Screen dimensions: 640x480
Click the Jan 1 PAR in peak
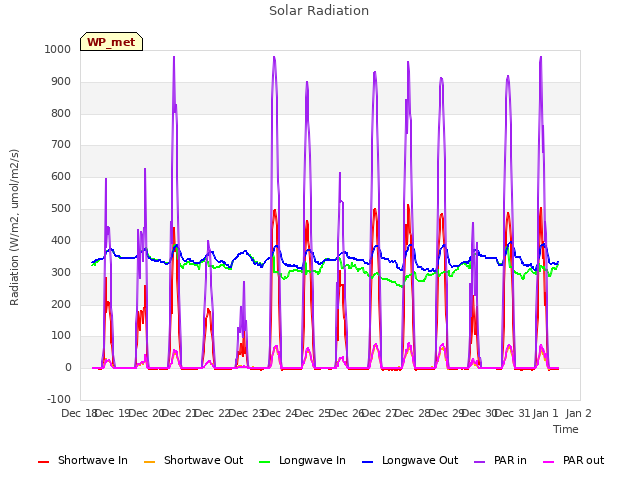point(541,57)
